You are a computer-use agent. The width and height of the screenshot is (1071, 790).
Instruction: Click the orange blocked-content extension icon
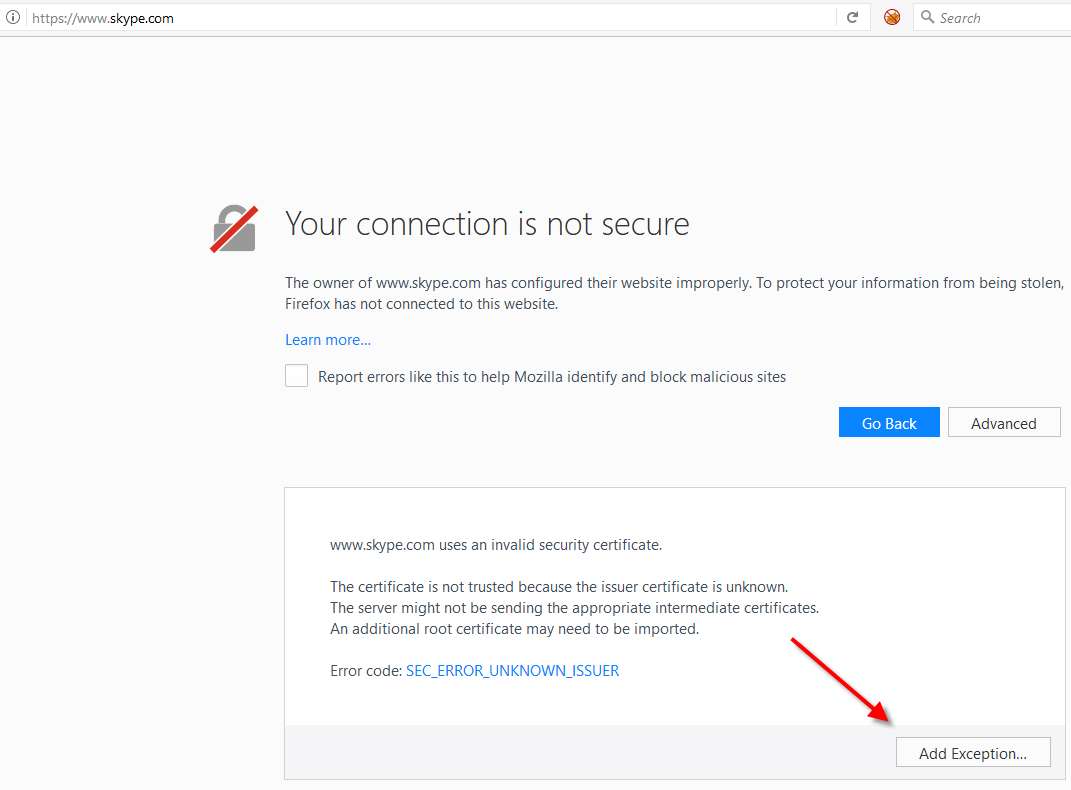point(892,18)
